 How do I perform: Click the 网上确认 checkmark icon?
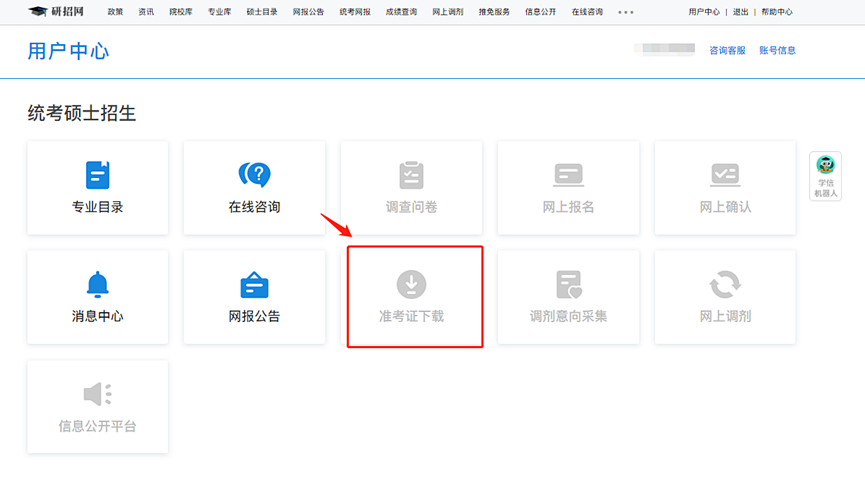click(x=725, y=175)
